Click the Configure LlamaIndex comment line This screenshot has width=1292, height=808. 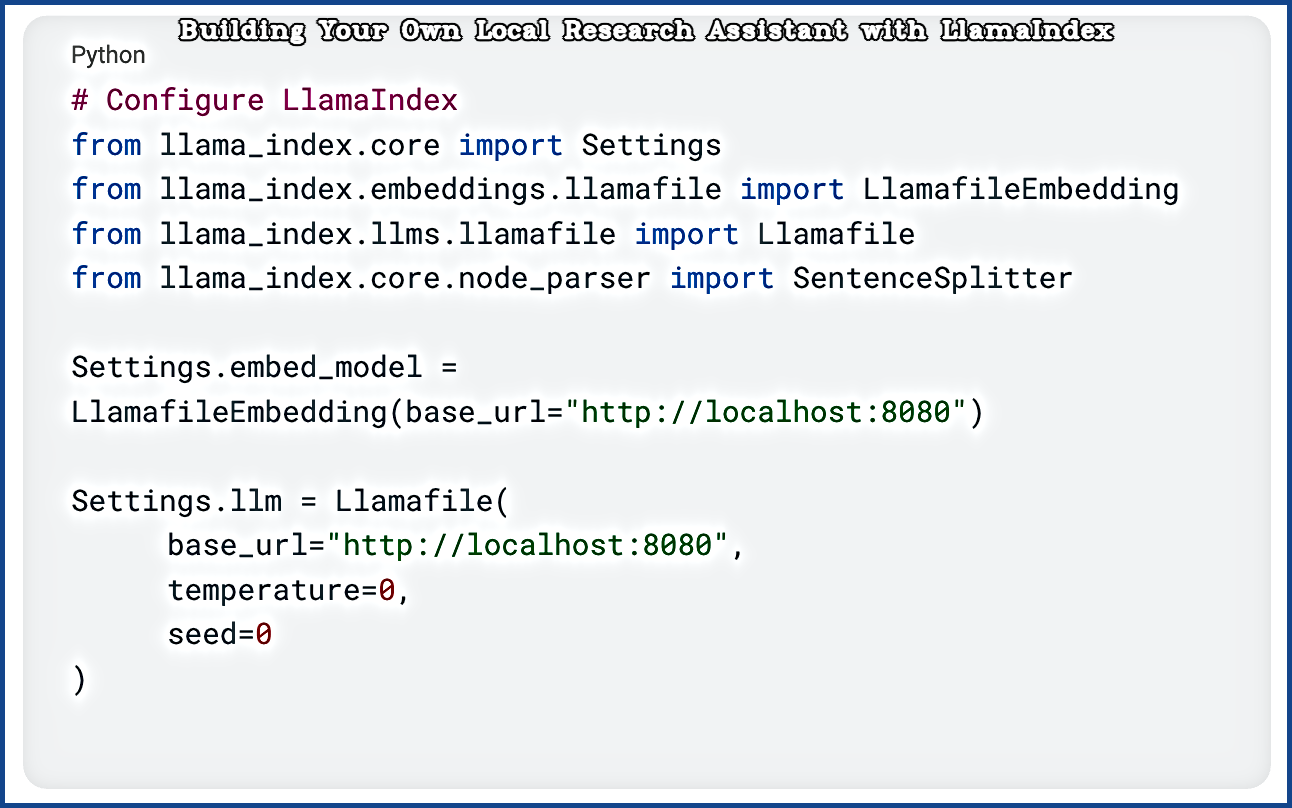pyautogui.click(x=265, y=100)
